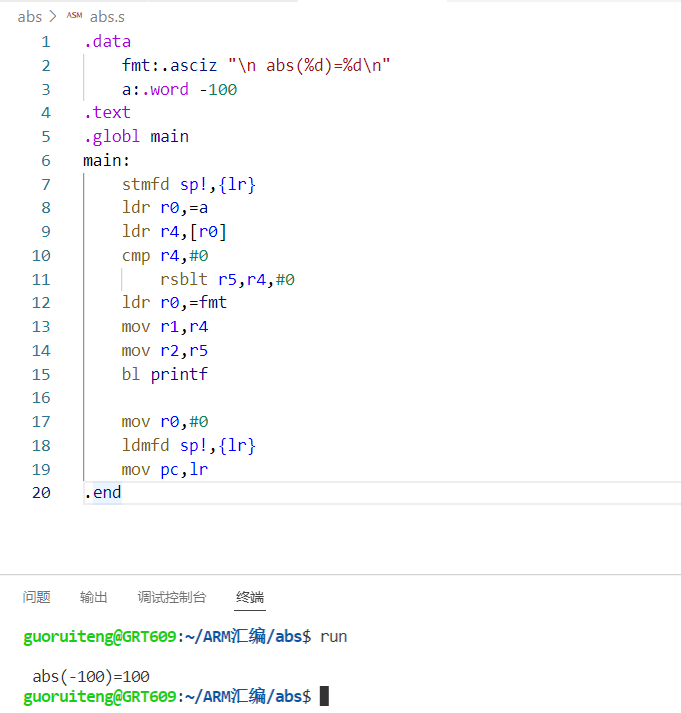Click 'rsblt r5,r4,#0' on line 11
The height and width of the screenshot is (713, 681).
(x=227, y=279)
